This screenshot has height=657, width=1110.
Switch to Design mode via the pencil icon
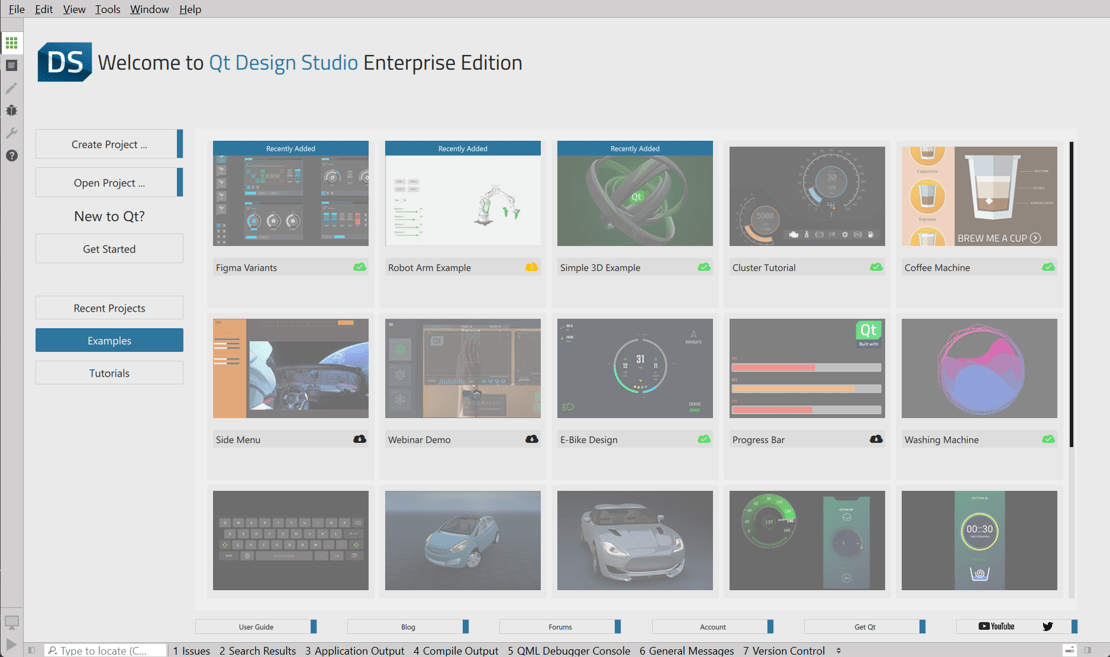click(11, 88)
